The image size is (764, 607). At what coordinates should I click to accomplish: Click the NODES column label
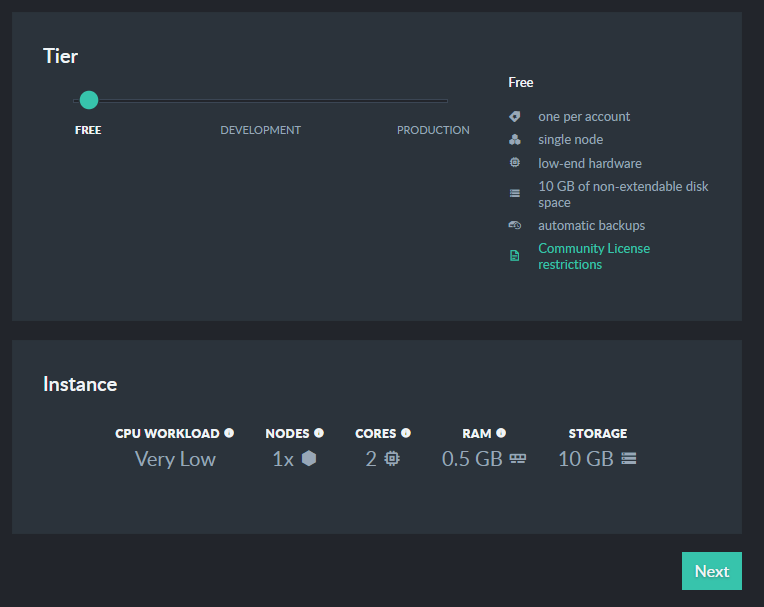click(x=287, y=434)
